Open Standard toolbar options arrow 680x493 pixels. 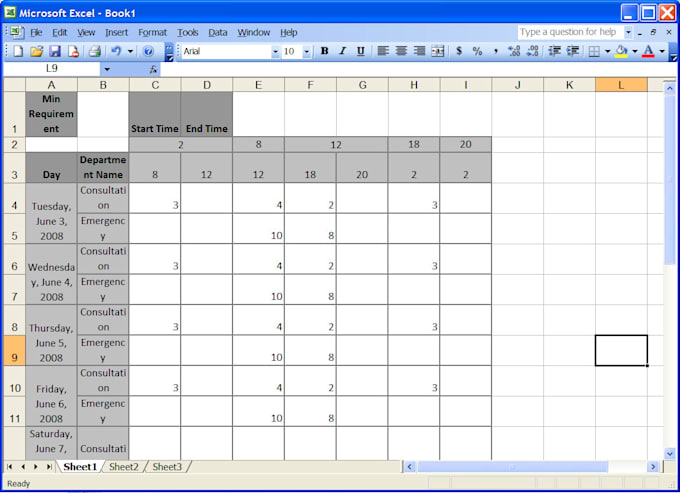(x=170, y=52)
